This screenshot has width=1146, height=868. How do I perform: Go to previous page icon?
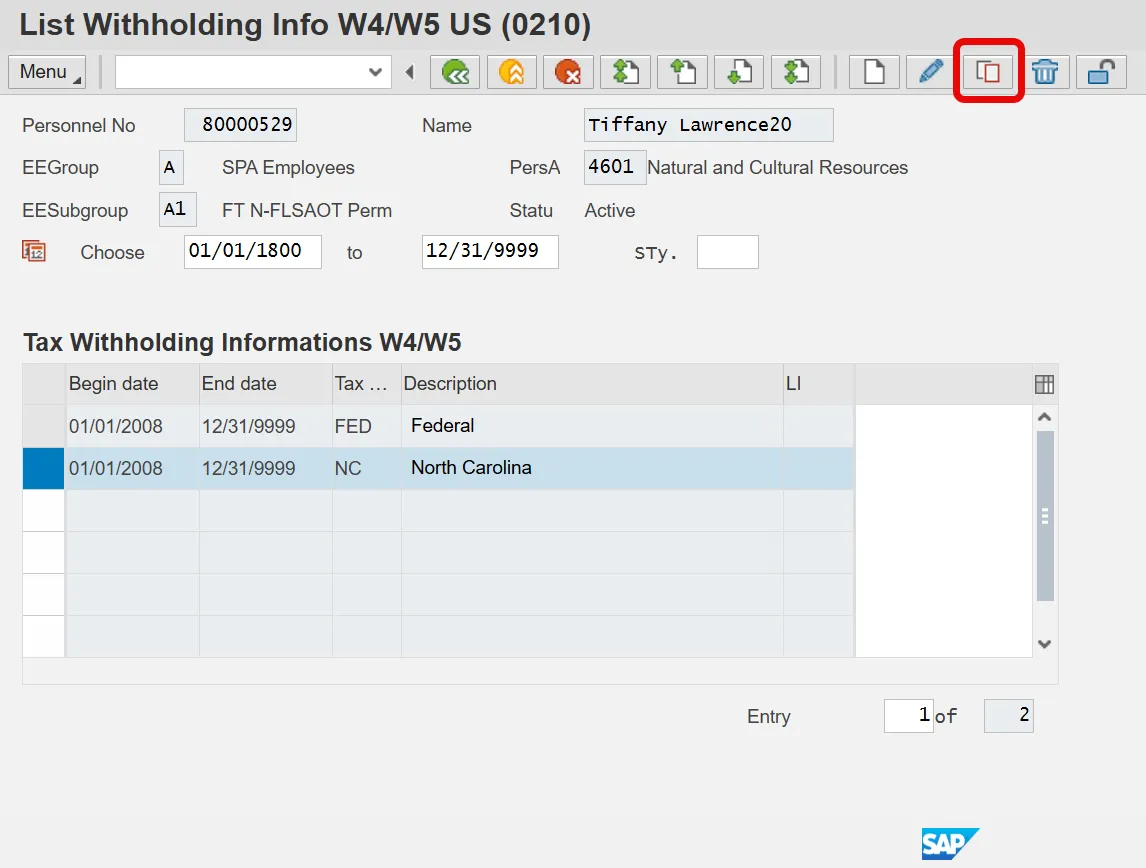(682, 72)
